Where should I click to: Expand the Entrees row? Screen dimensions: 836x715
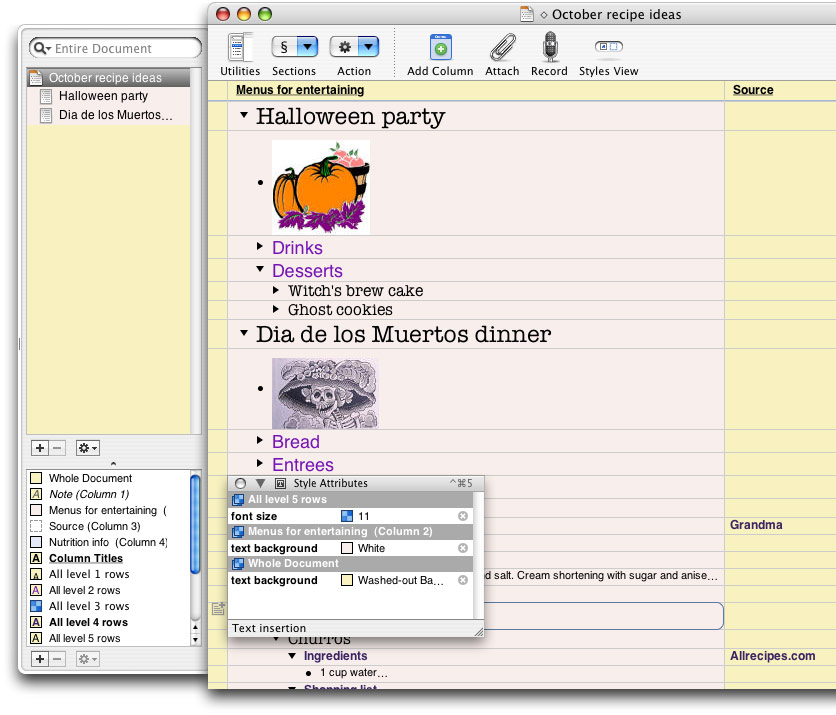pos(260,463)
